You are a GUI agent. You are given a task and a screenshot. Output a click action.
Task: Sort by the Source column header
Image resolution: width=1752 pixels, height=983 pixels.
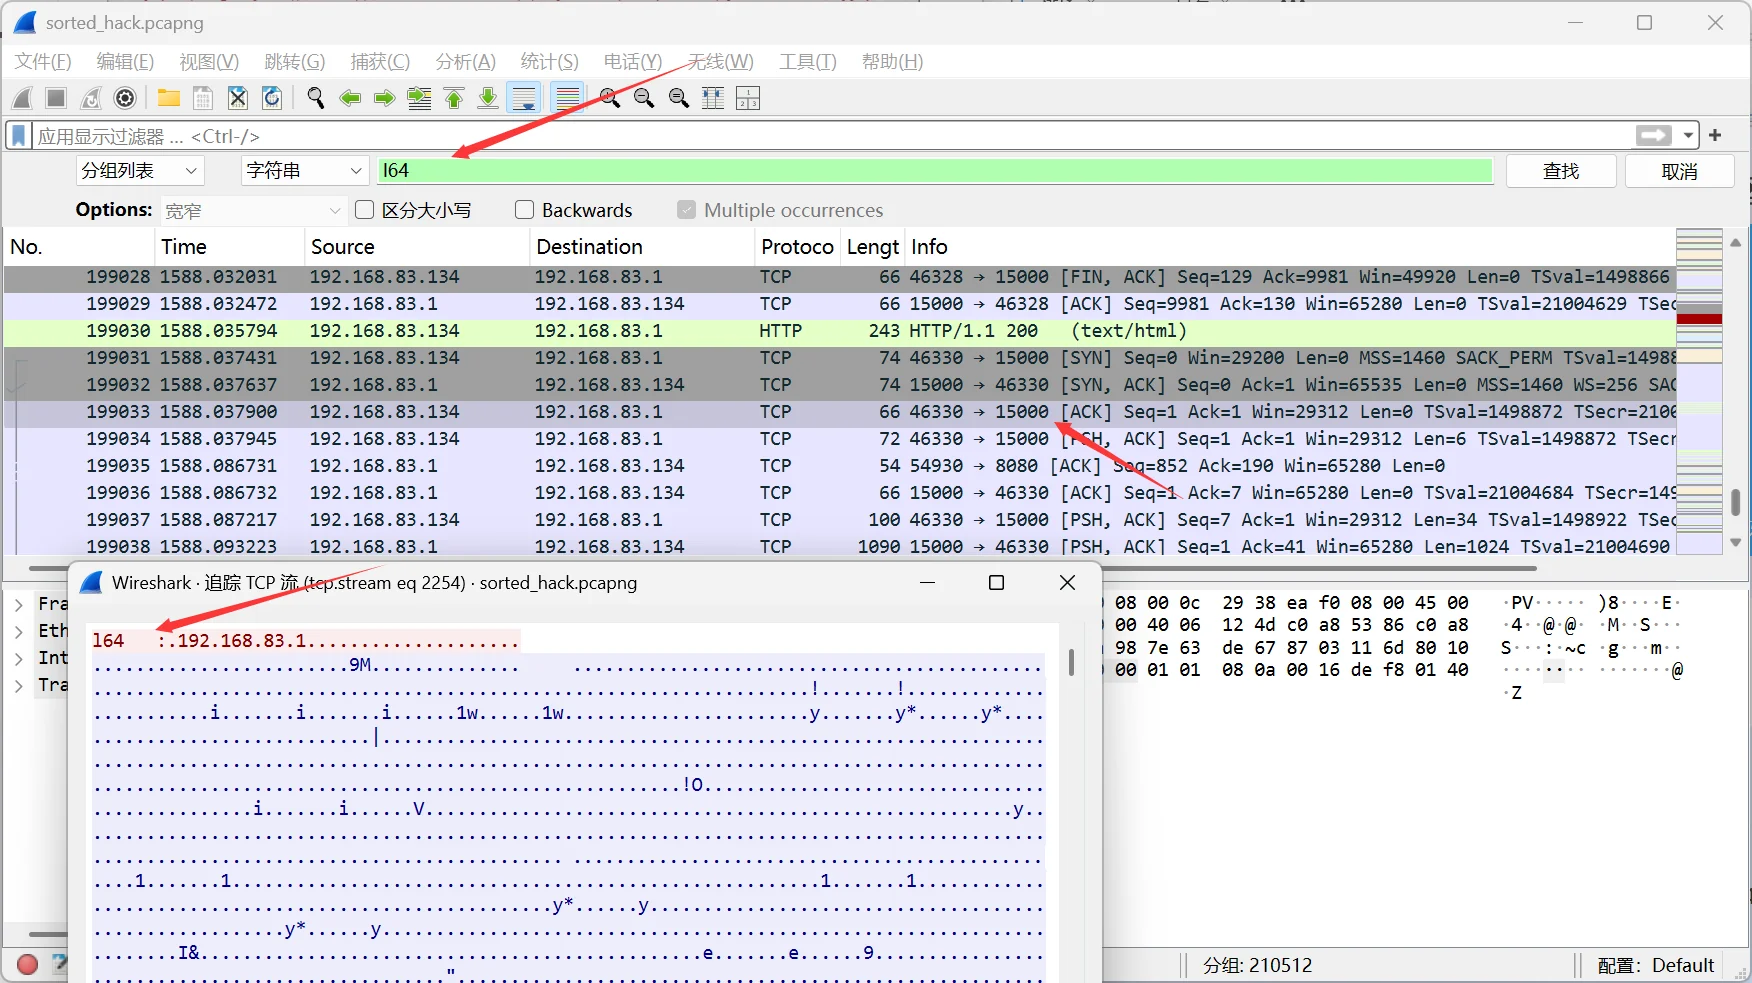pyautogui.click(x=416, y=247)
